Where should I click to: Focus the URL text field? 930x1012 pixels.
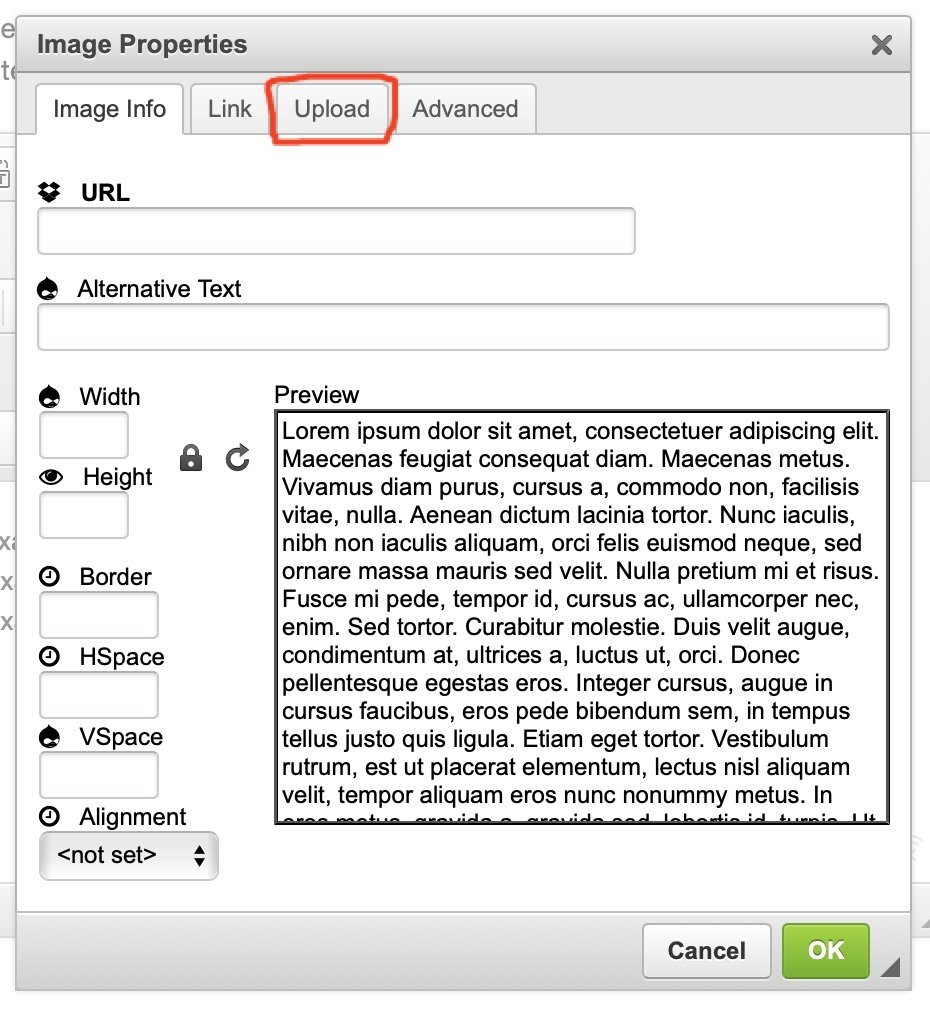tap(336, 231)
